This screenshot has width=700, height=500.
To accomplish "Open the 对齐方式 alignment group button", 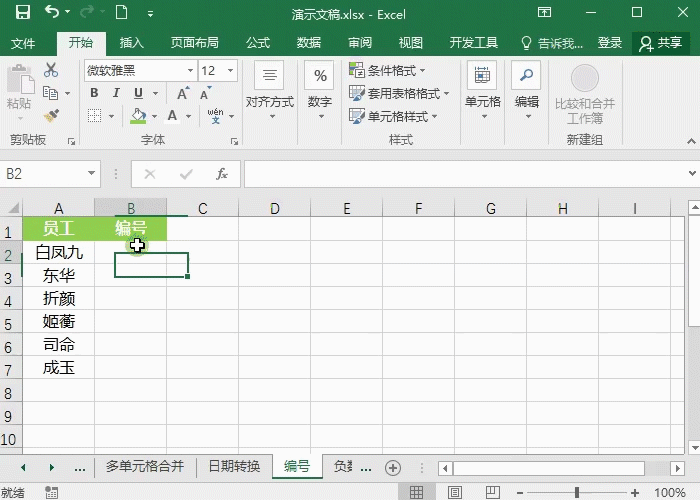I will point(270,91).
